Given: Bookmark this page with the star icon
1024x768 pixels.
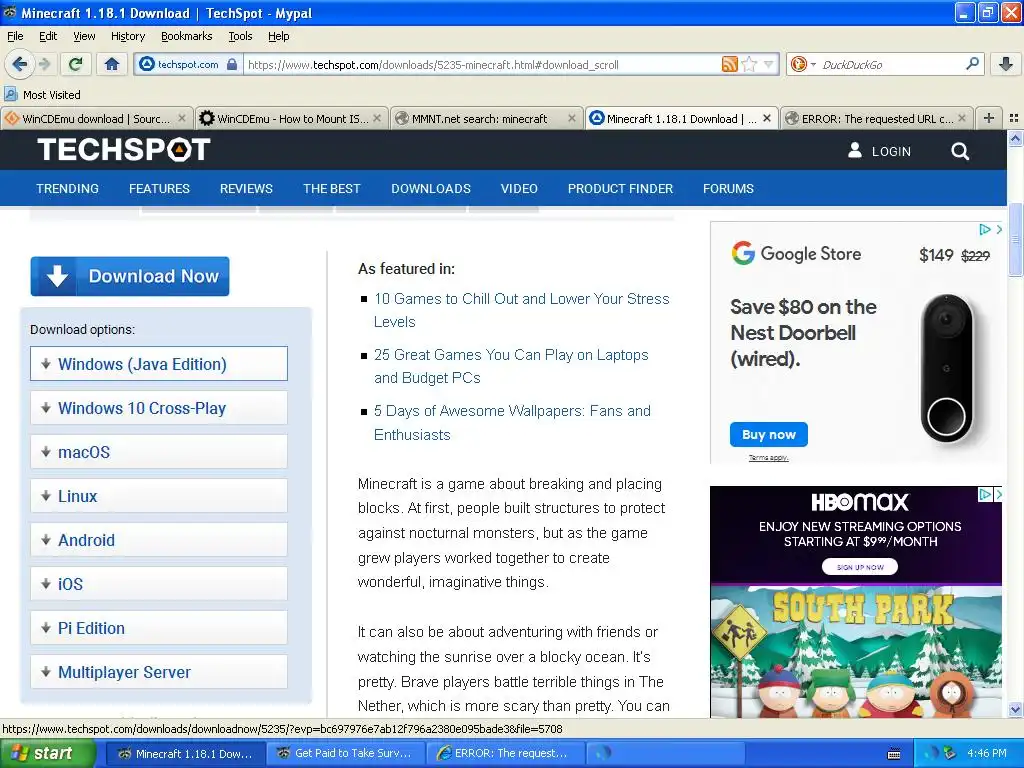Looking at the screenshot, I should click(749, 64).
